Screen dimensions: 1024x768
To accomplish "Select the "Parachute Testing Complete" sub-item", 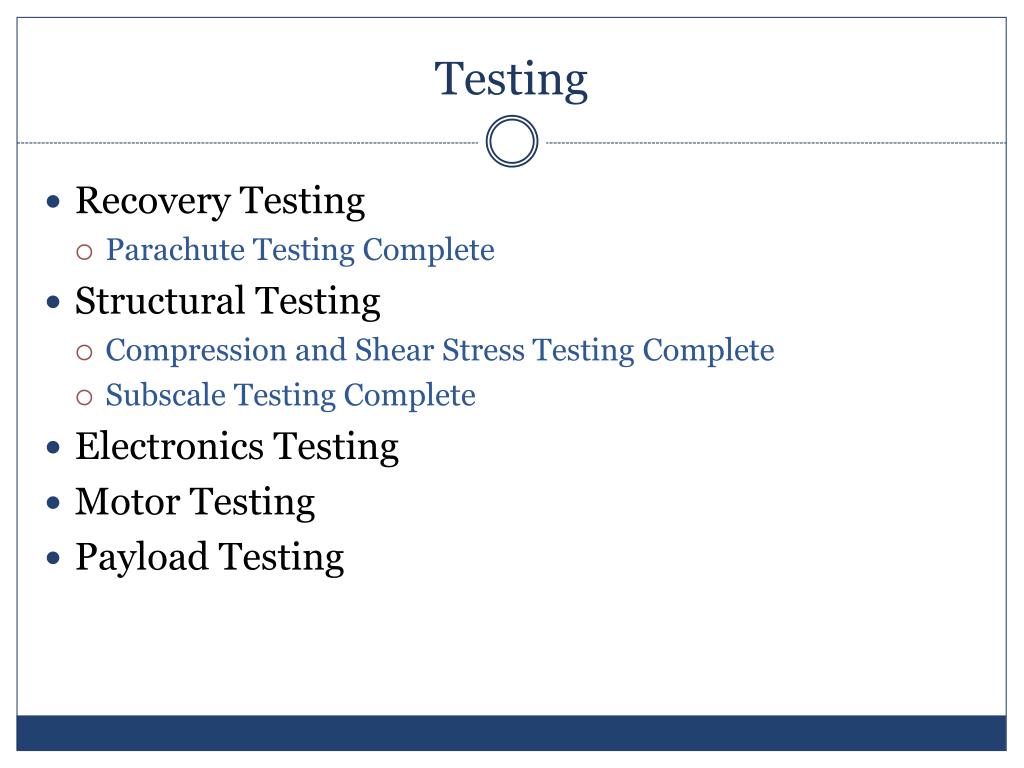I will click(300, 250).
